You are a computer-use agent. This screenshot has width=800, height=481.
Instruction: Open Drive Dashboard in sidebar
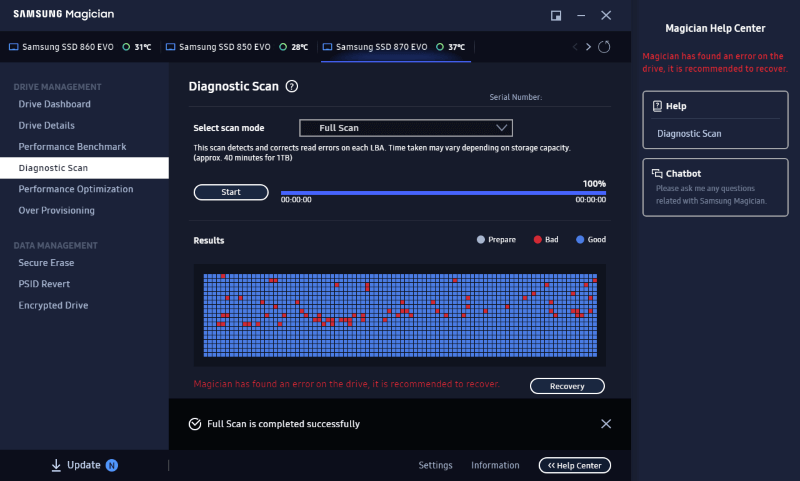pos(55,104)
